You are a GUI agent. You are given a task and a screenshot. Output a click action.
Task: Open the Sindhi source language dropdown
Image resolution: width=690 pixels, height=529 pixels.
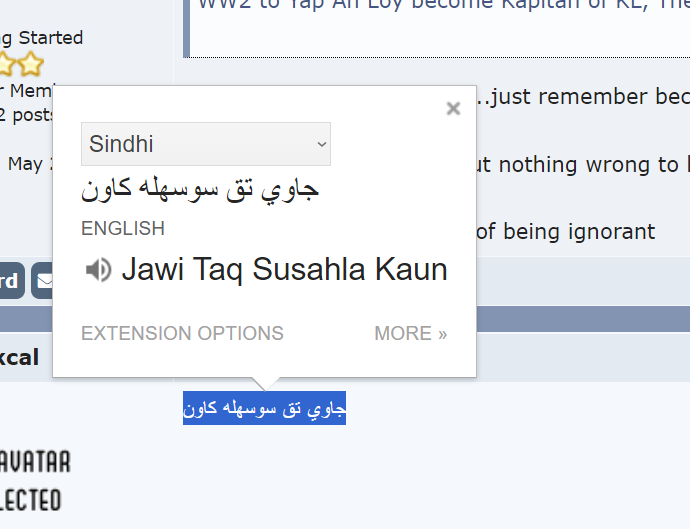click(x=206, y=144)
